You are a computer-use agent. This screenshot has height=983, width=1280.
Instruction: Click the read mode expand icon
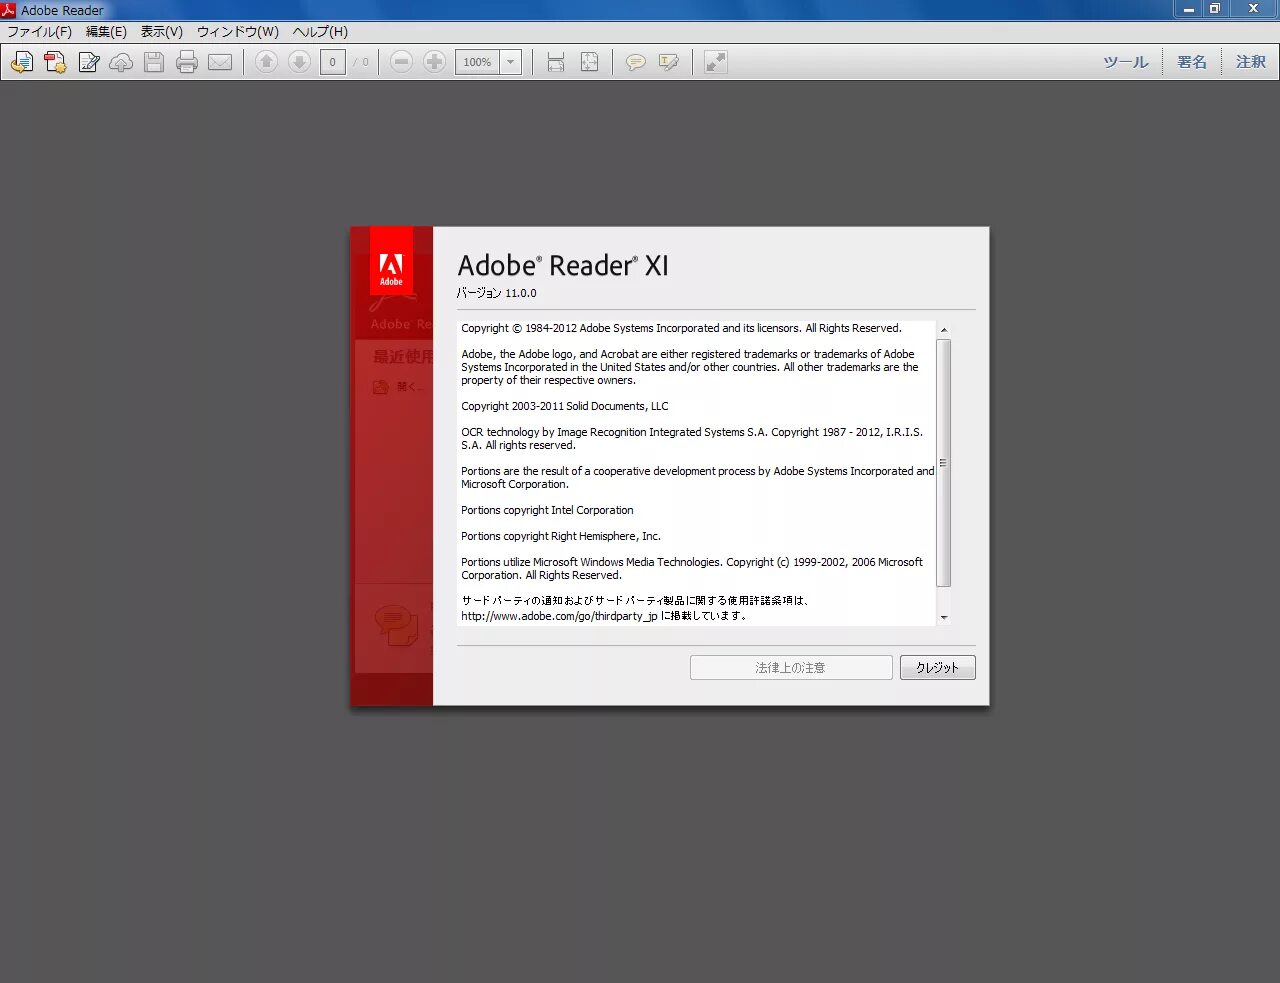[x=715, y=62]
